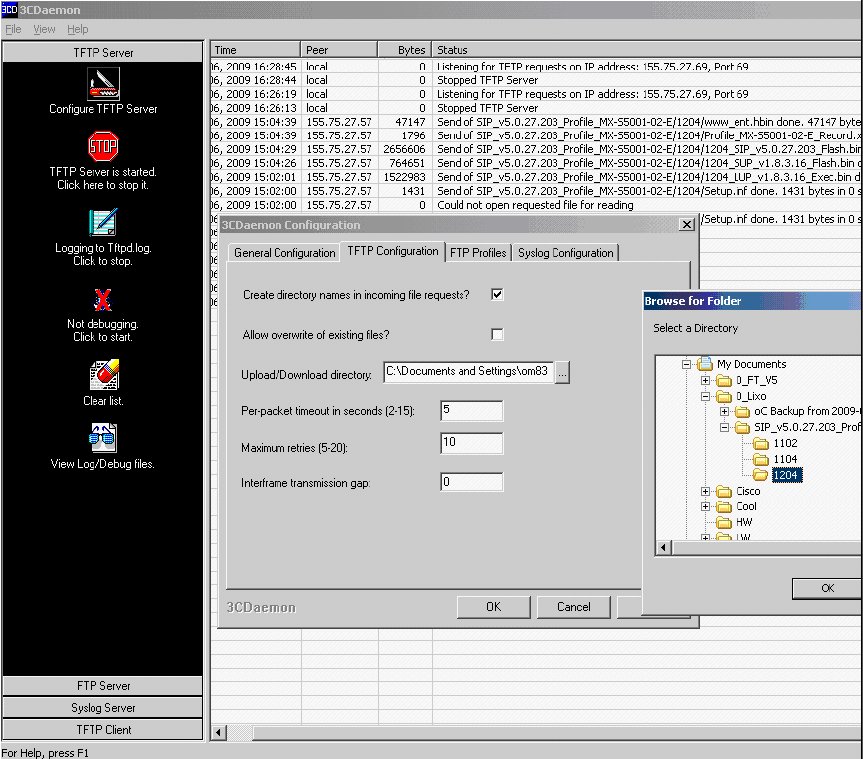
Task: Click the Per-packet timeout field
Action: tap(472, 411)
